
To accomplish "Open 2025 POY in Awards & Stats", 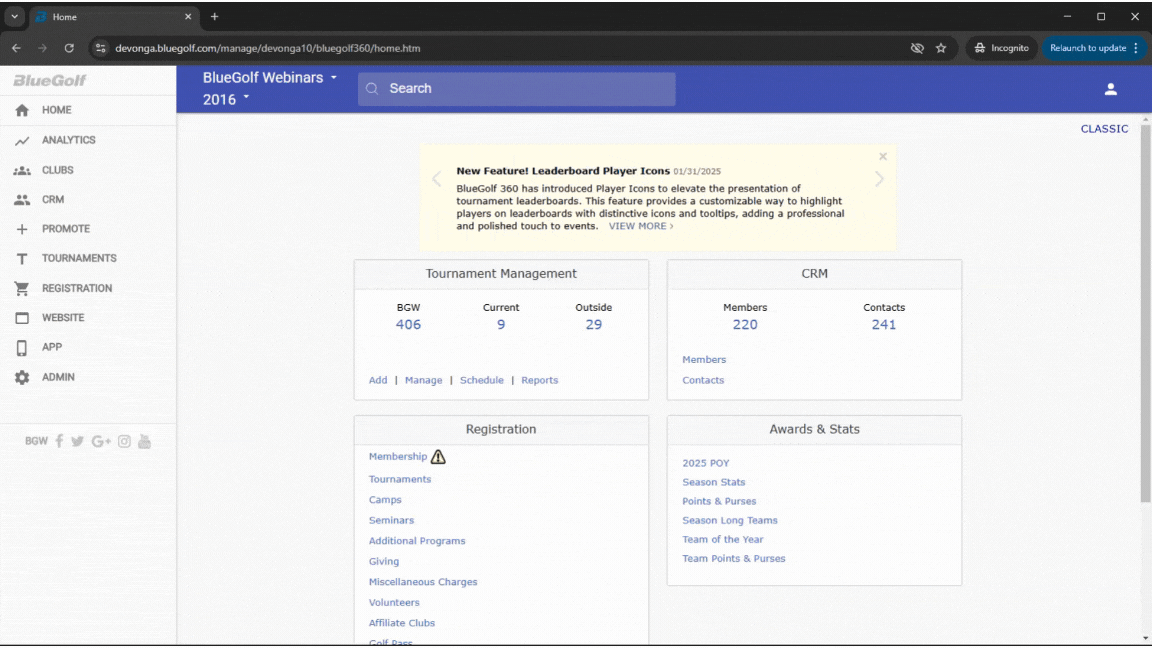I will click(706, 464).
